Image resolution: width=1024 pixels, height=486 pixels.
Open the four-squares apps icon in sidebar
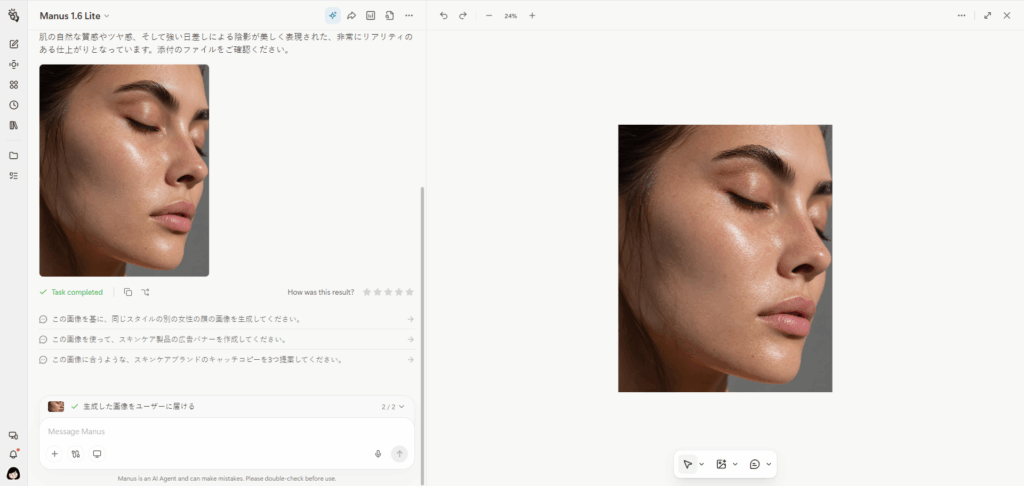14,85
